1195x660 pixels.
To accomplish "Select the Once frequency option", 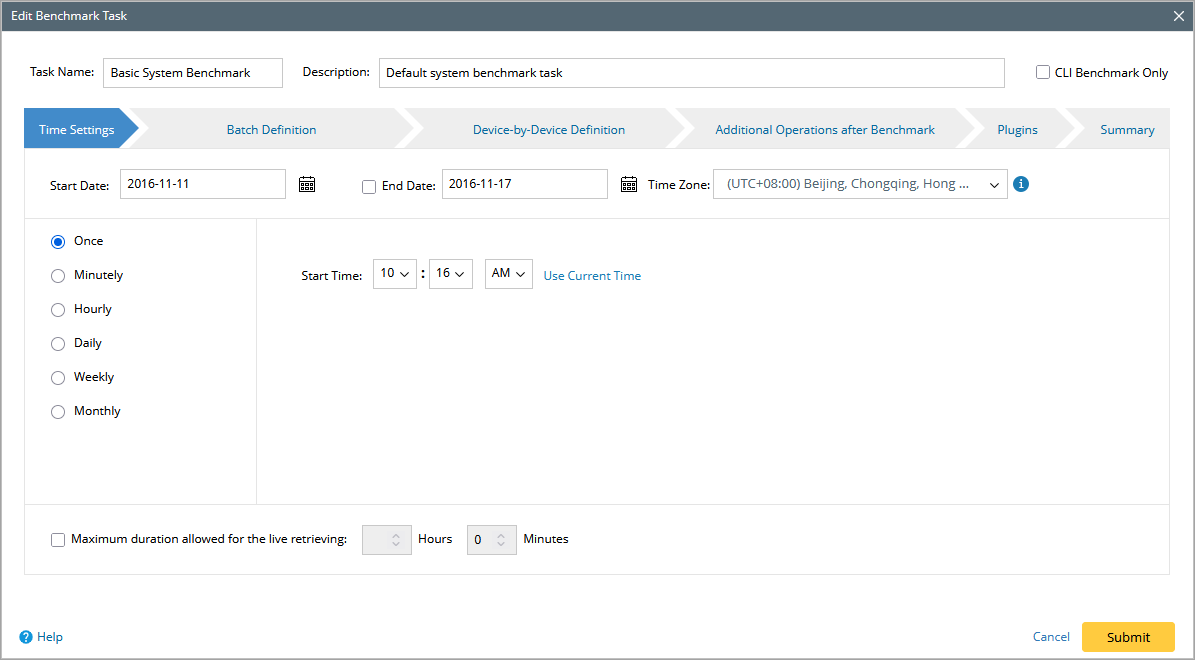I will 58,242.
